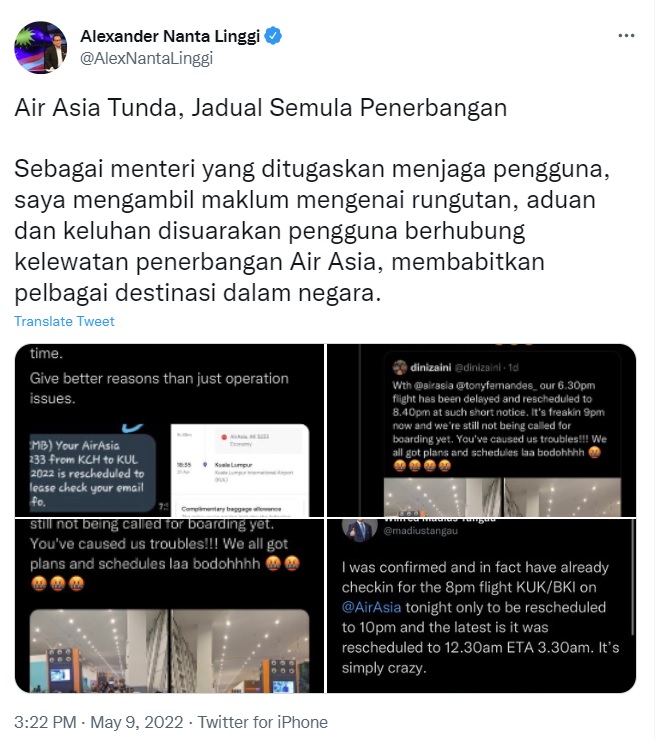Click the angry emoji row in bottom-left image
659x739 pixels.
(x=58, y=584)
